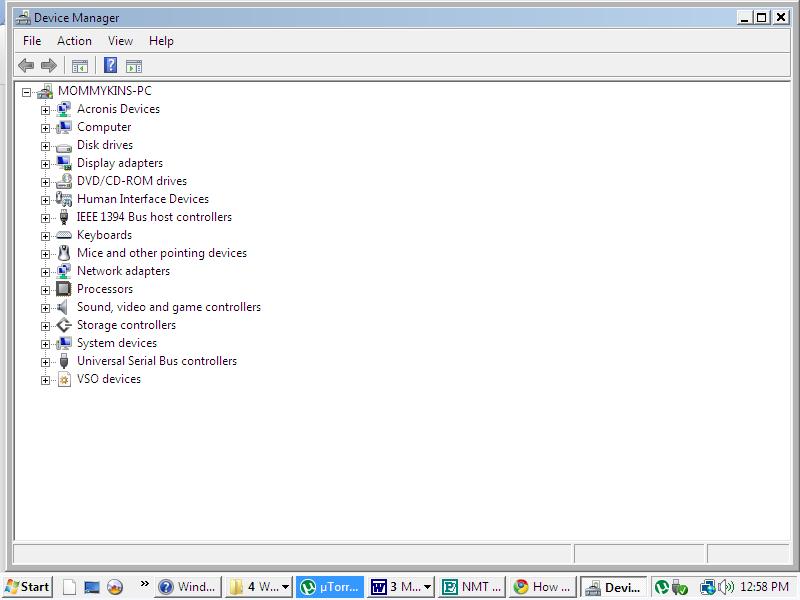Switch to the NMT taskbar button

(472, 587)
